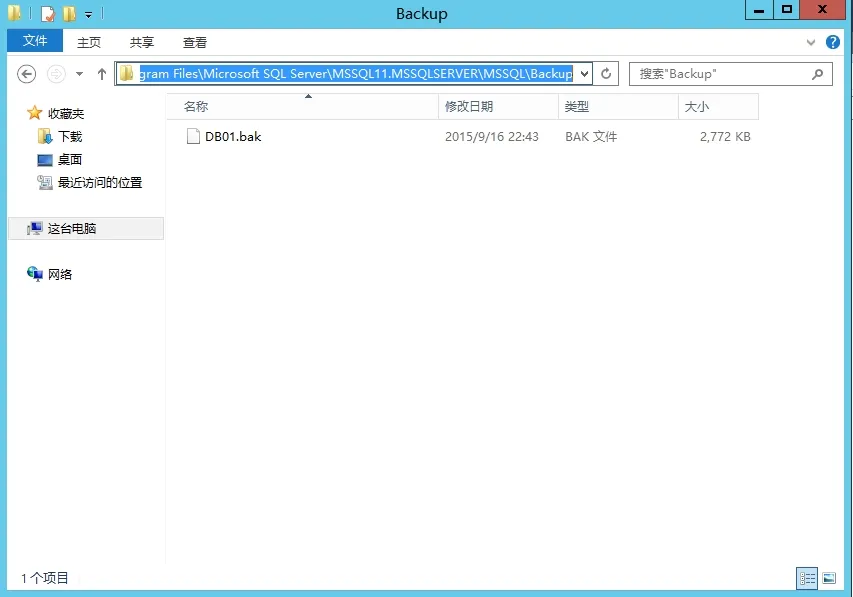Viewport: 853px width, 597px height.
Task: Open 最近访问的位置 in navigation pane
Action: (100, 182)
